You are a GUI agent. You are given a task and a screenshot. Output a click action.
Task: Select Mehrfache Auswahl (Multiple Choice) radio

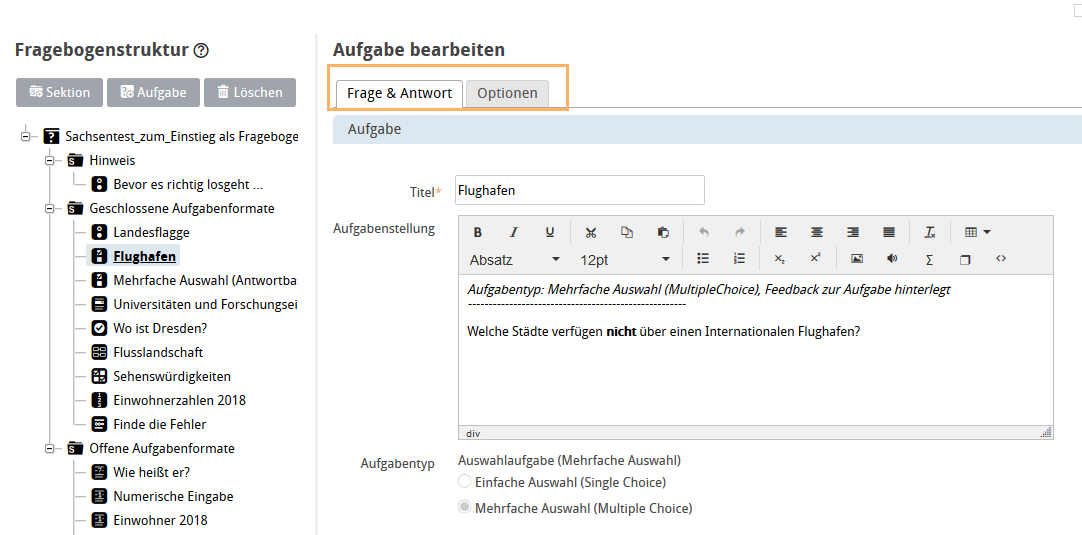465,508
